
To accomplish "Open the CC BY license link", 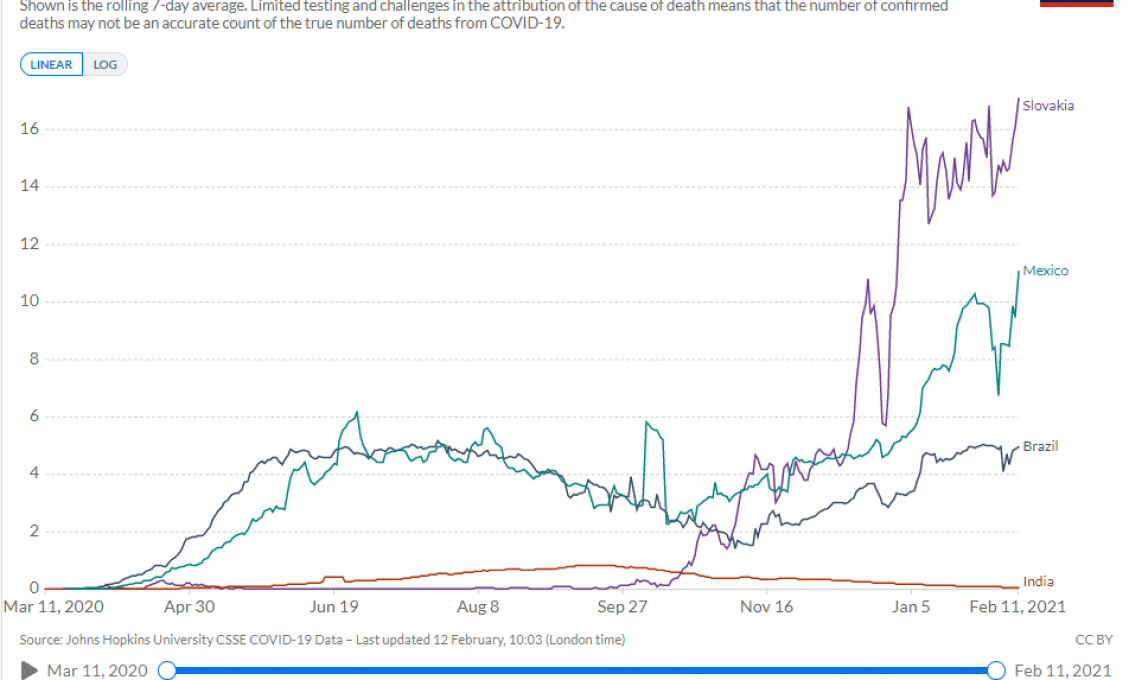I will tap(1094, 640).
